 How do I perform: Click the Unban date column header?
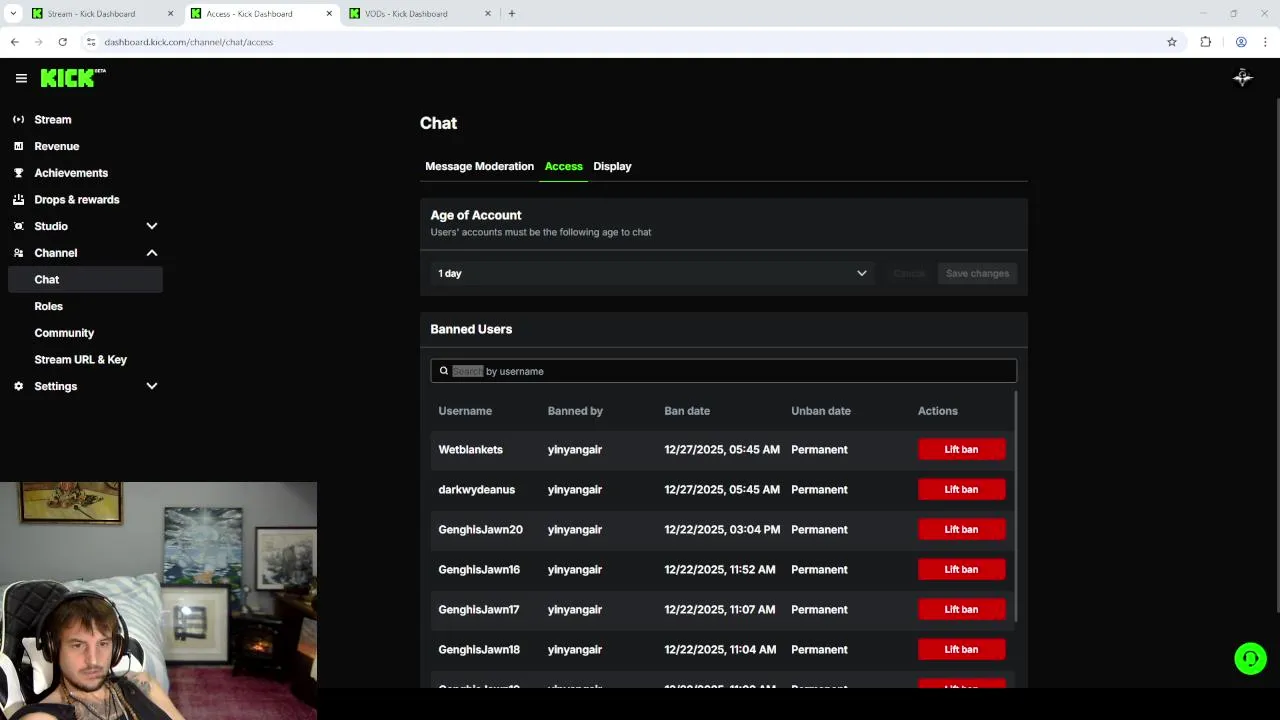pyautogui.click(x=821, y=411)
